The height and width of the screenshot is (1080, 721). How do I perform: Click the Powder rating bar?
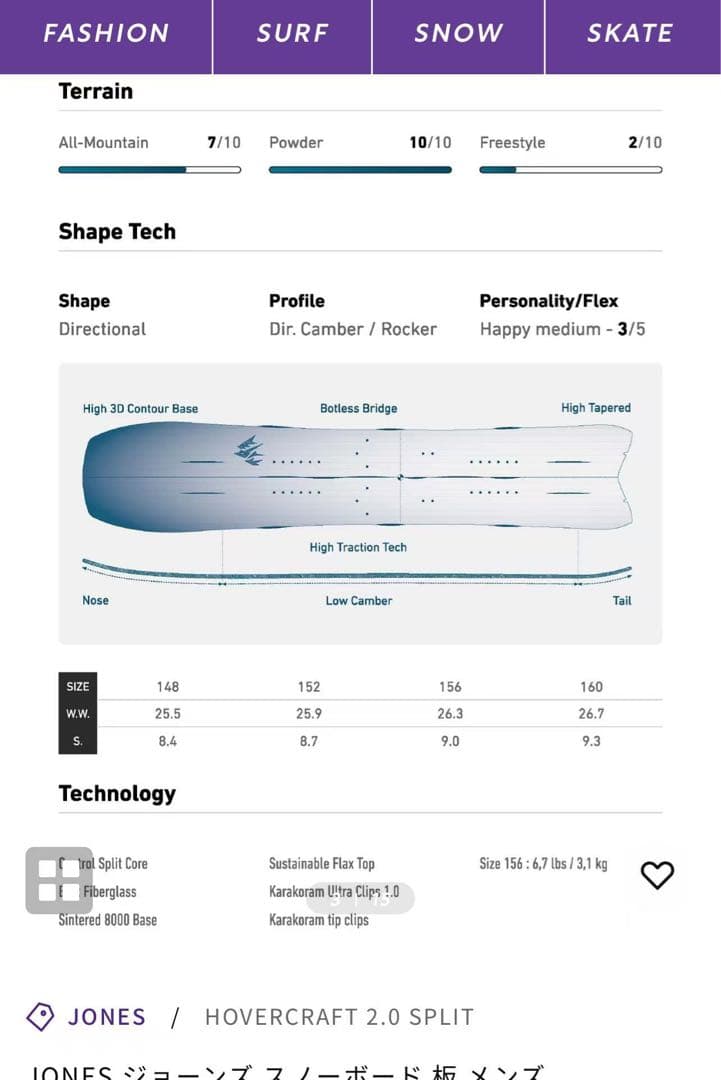tap(360, 170)
